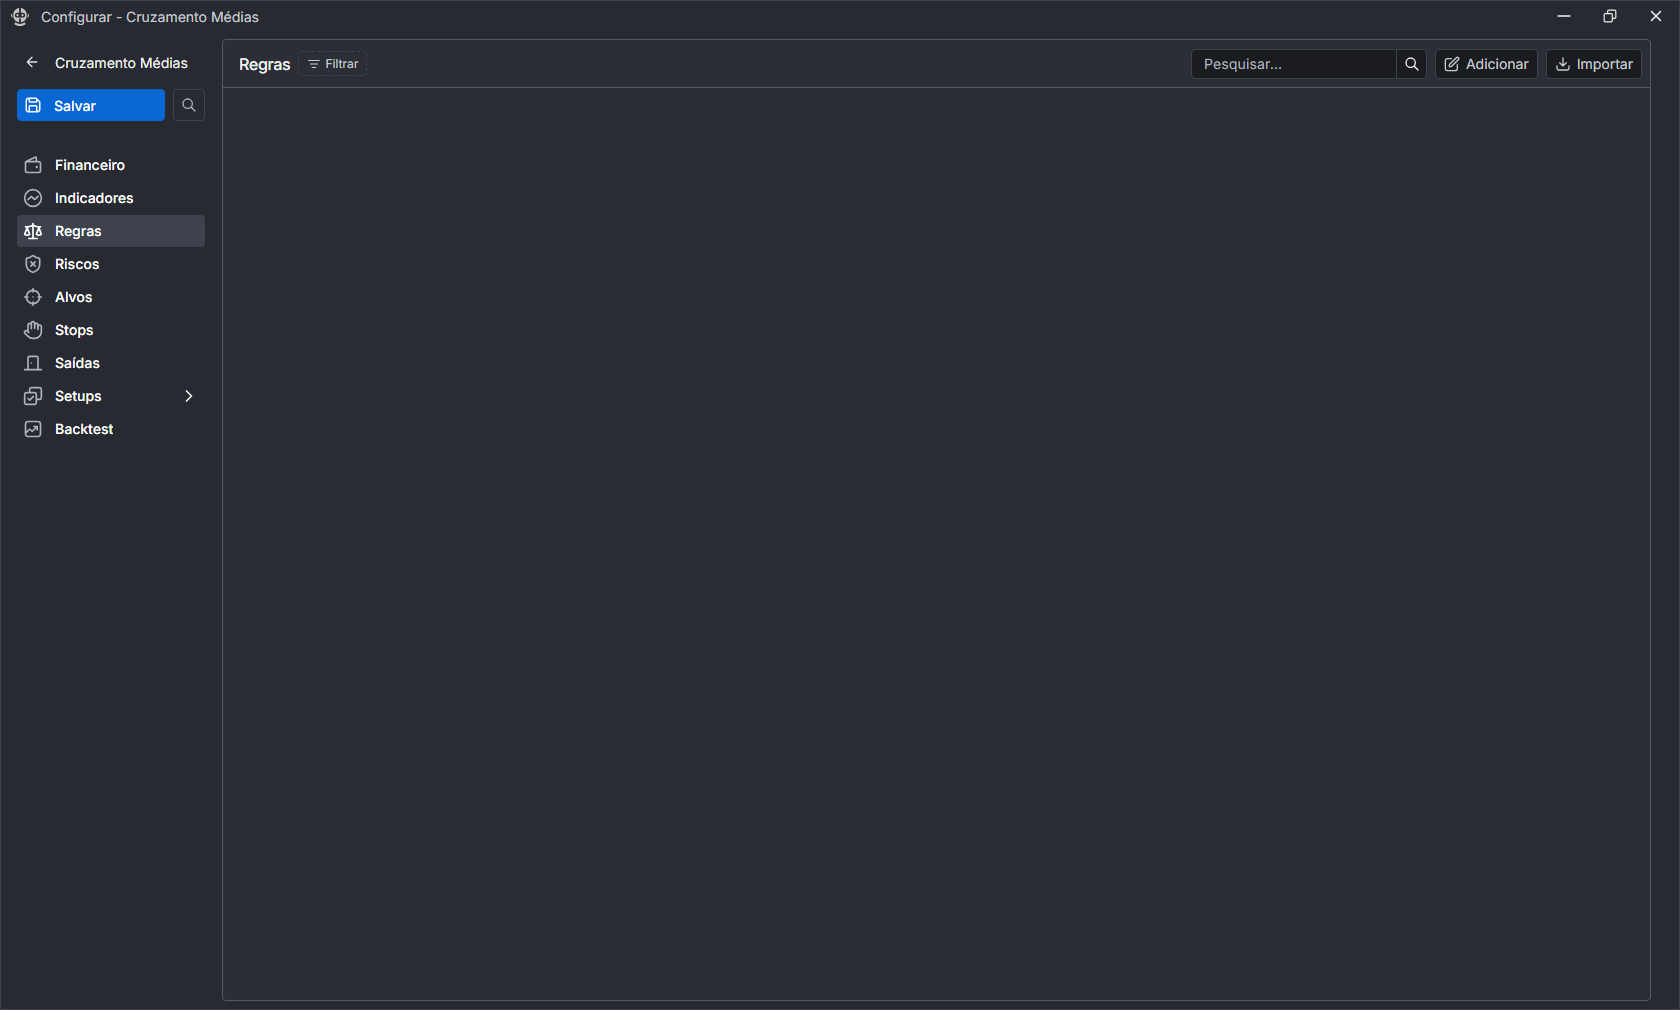Click the Financeiro wallet icon
1680x1010 pixels.
(33, 165)
